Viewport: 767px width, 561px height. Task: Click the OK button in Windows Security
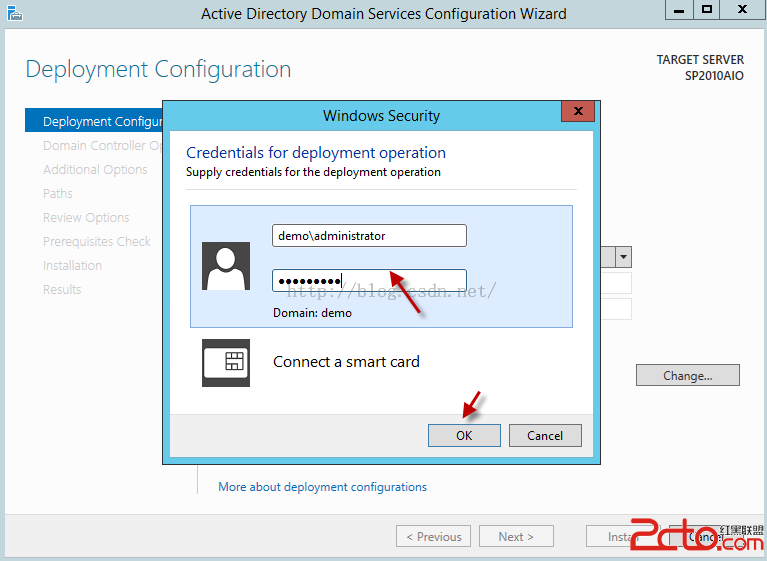click(464, 435)
